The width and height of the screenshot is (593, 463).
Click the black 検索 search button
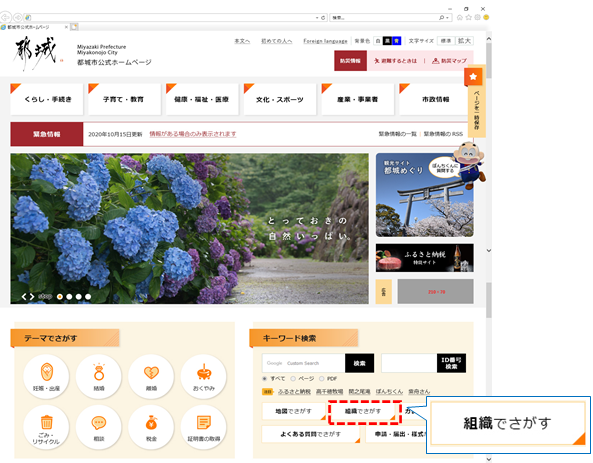(359, 363)
